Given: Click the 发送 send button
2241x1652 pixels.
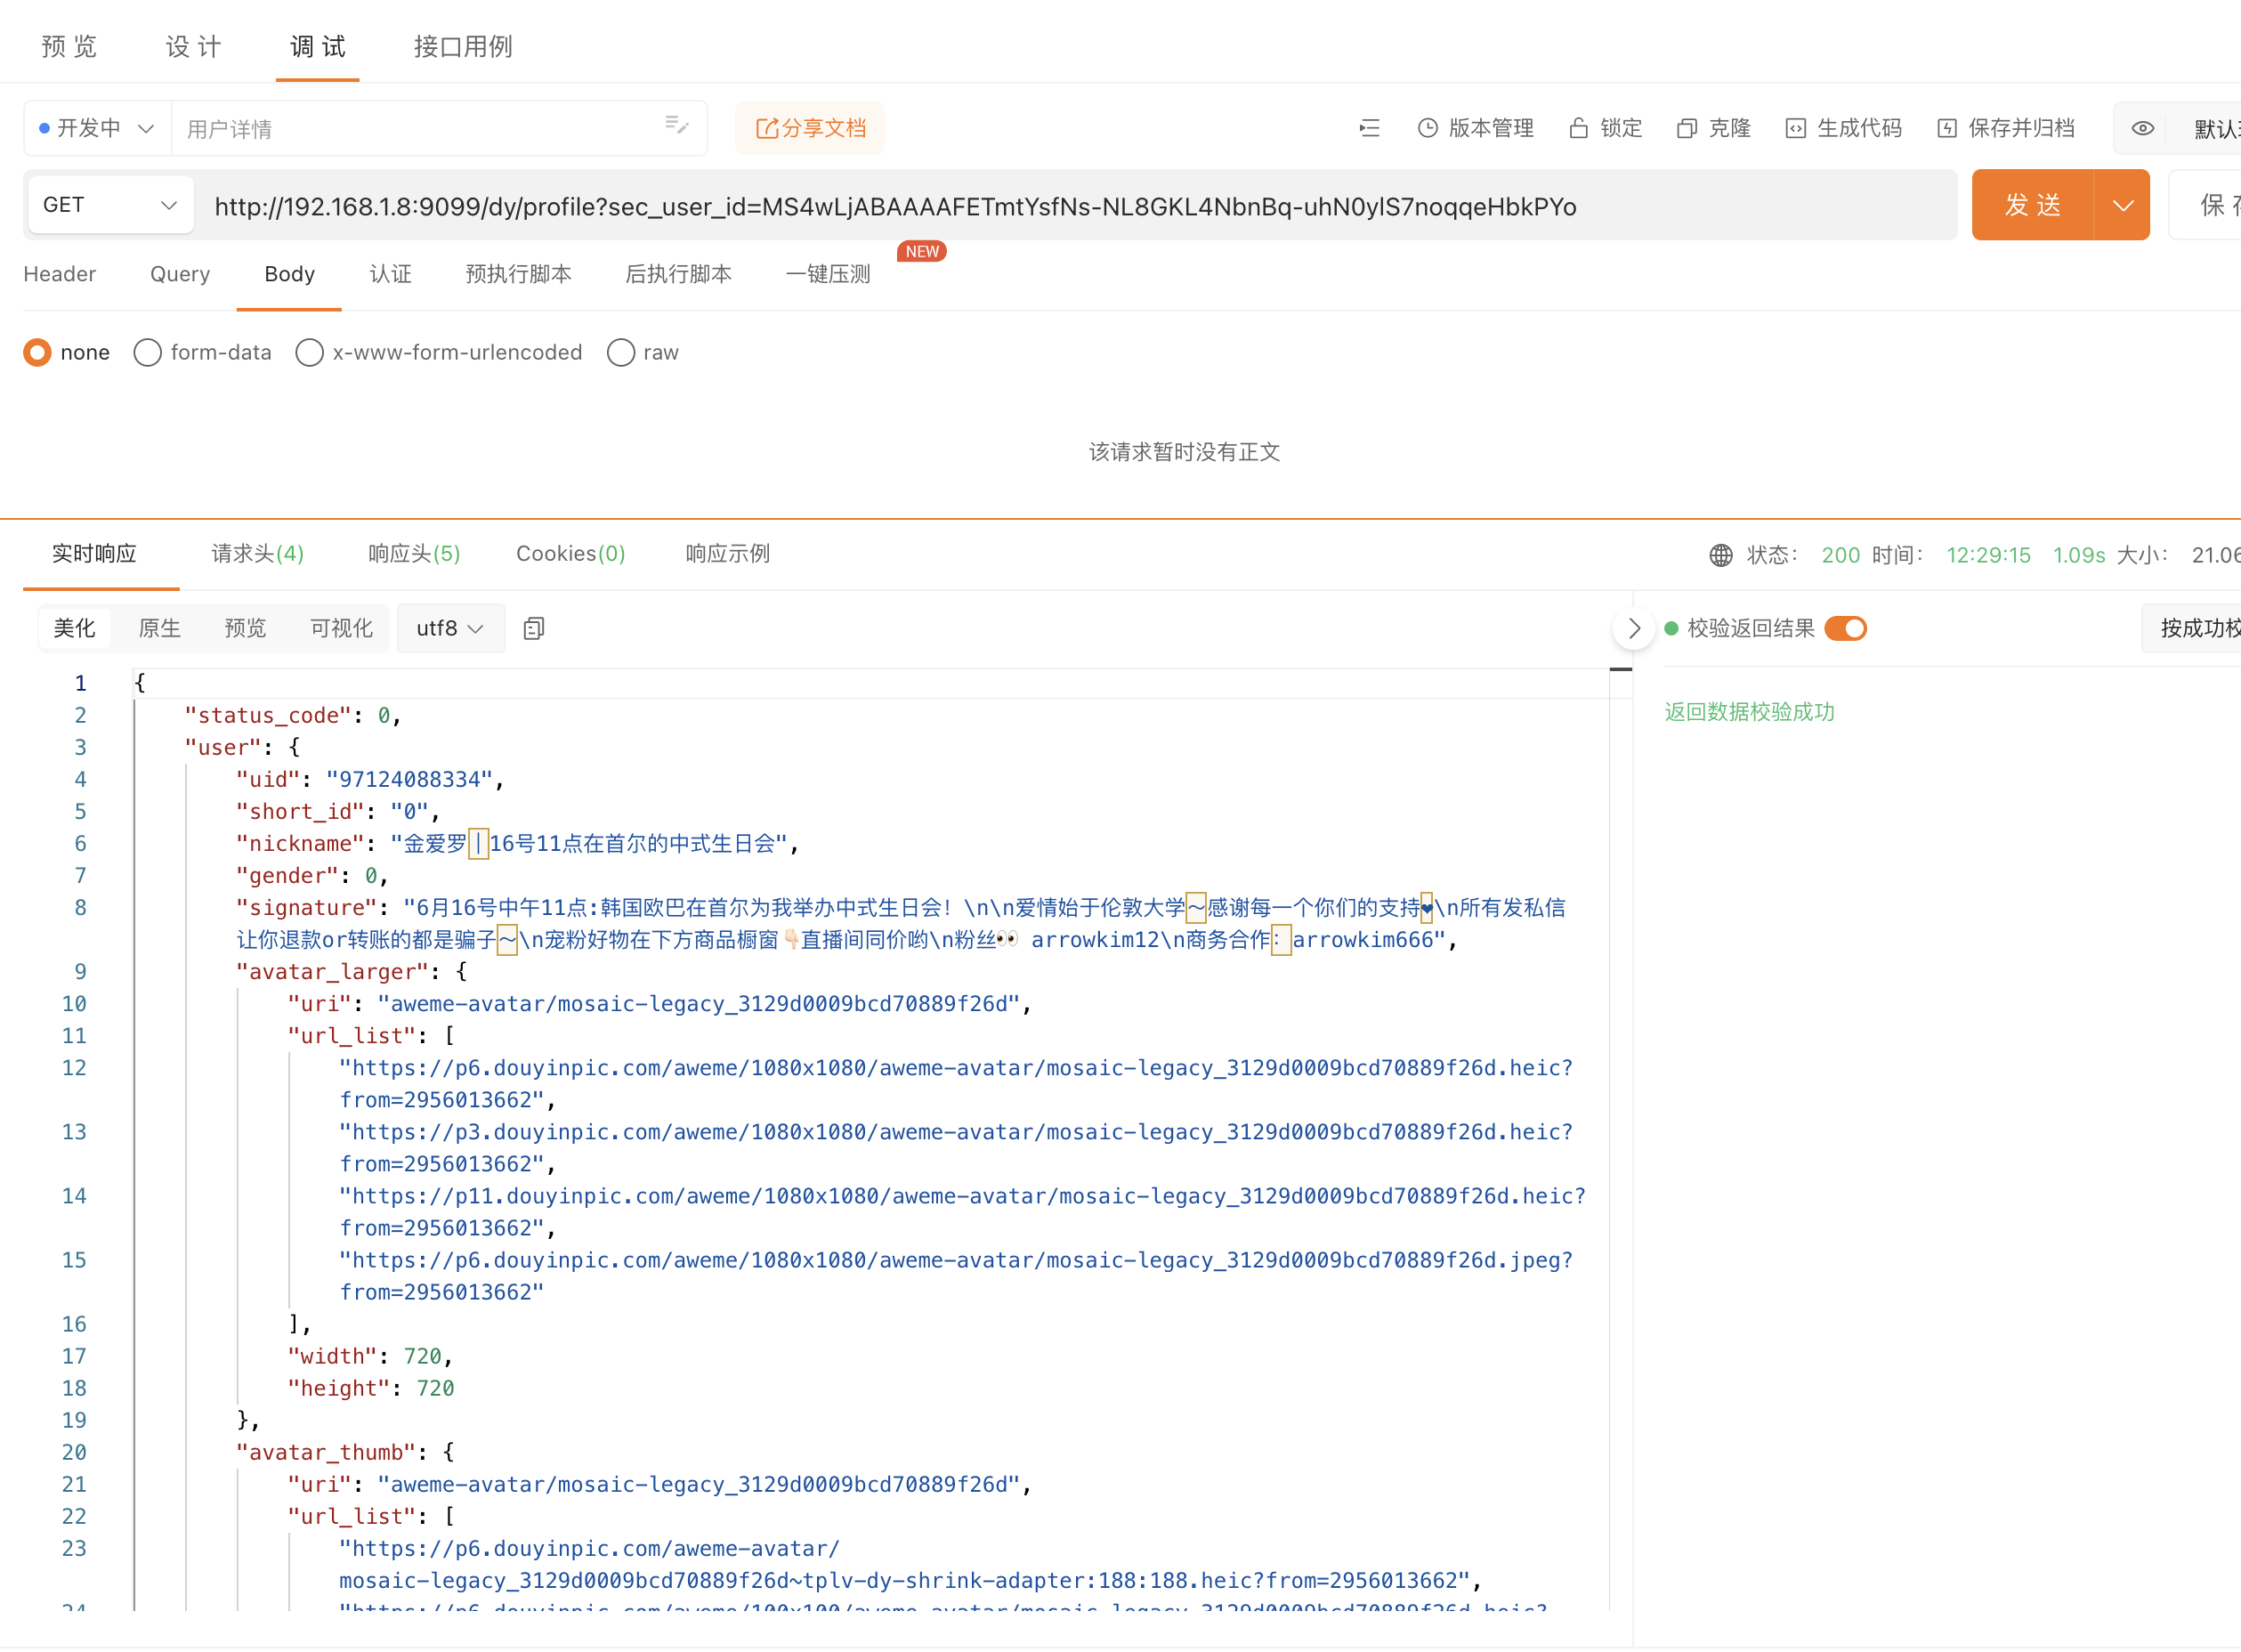Looking at the screenshot, I should 2034,205.
